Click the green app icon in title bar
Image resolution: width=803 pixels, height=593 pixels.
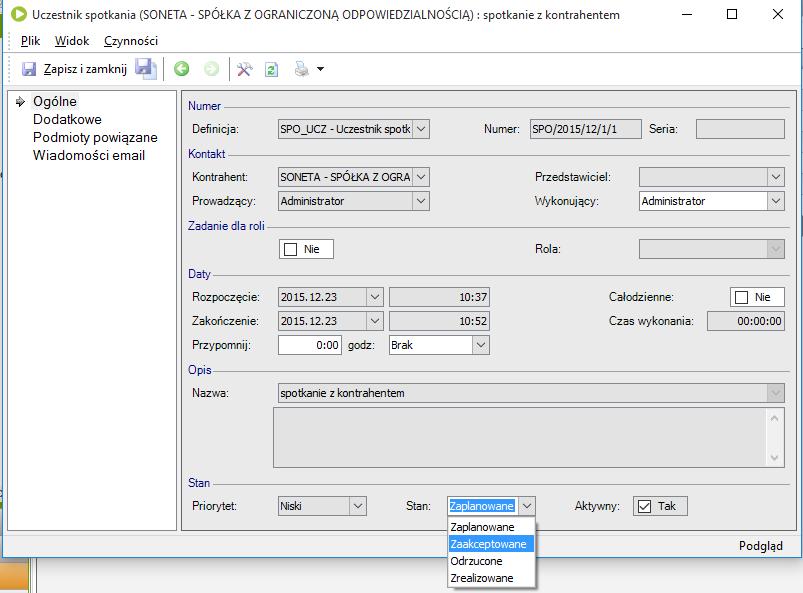tap(18, 14)
